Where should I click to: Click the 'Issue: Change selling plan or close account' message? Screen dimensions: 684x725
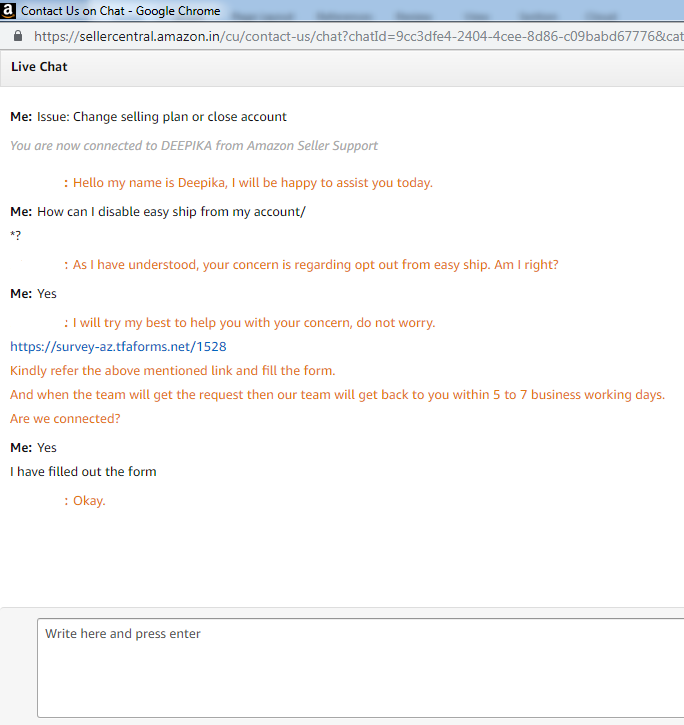(162, 117)
